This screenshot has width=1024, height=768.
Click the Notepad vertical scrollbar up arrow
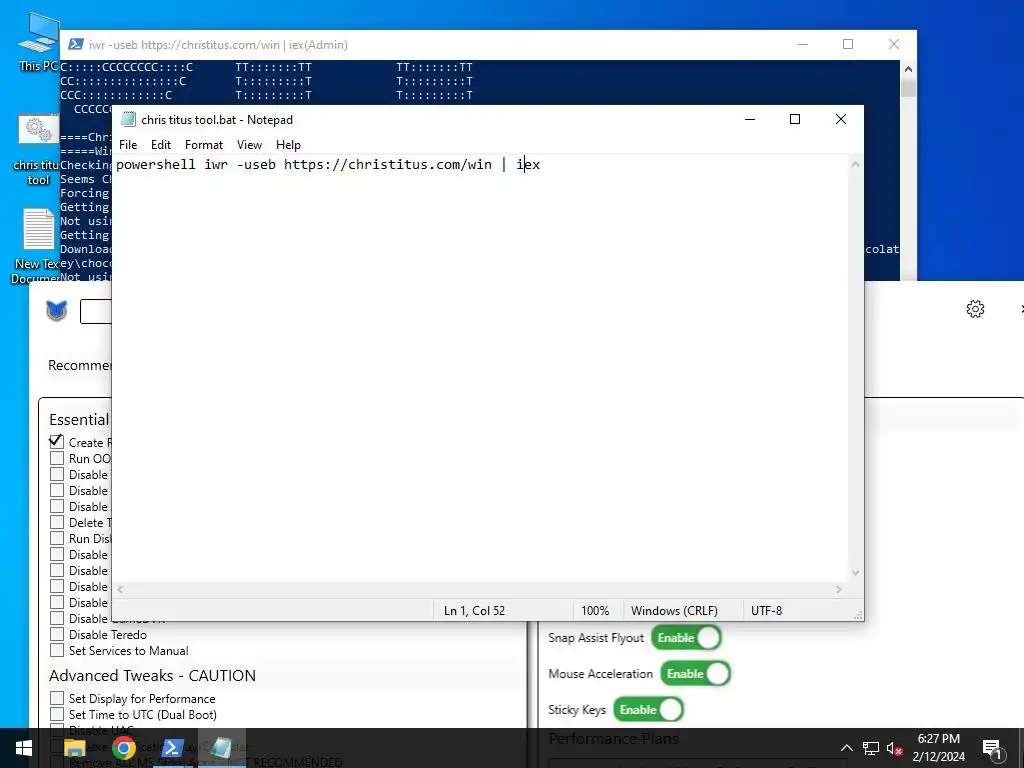(x=856, y=164)
